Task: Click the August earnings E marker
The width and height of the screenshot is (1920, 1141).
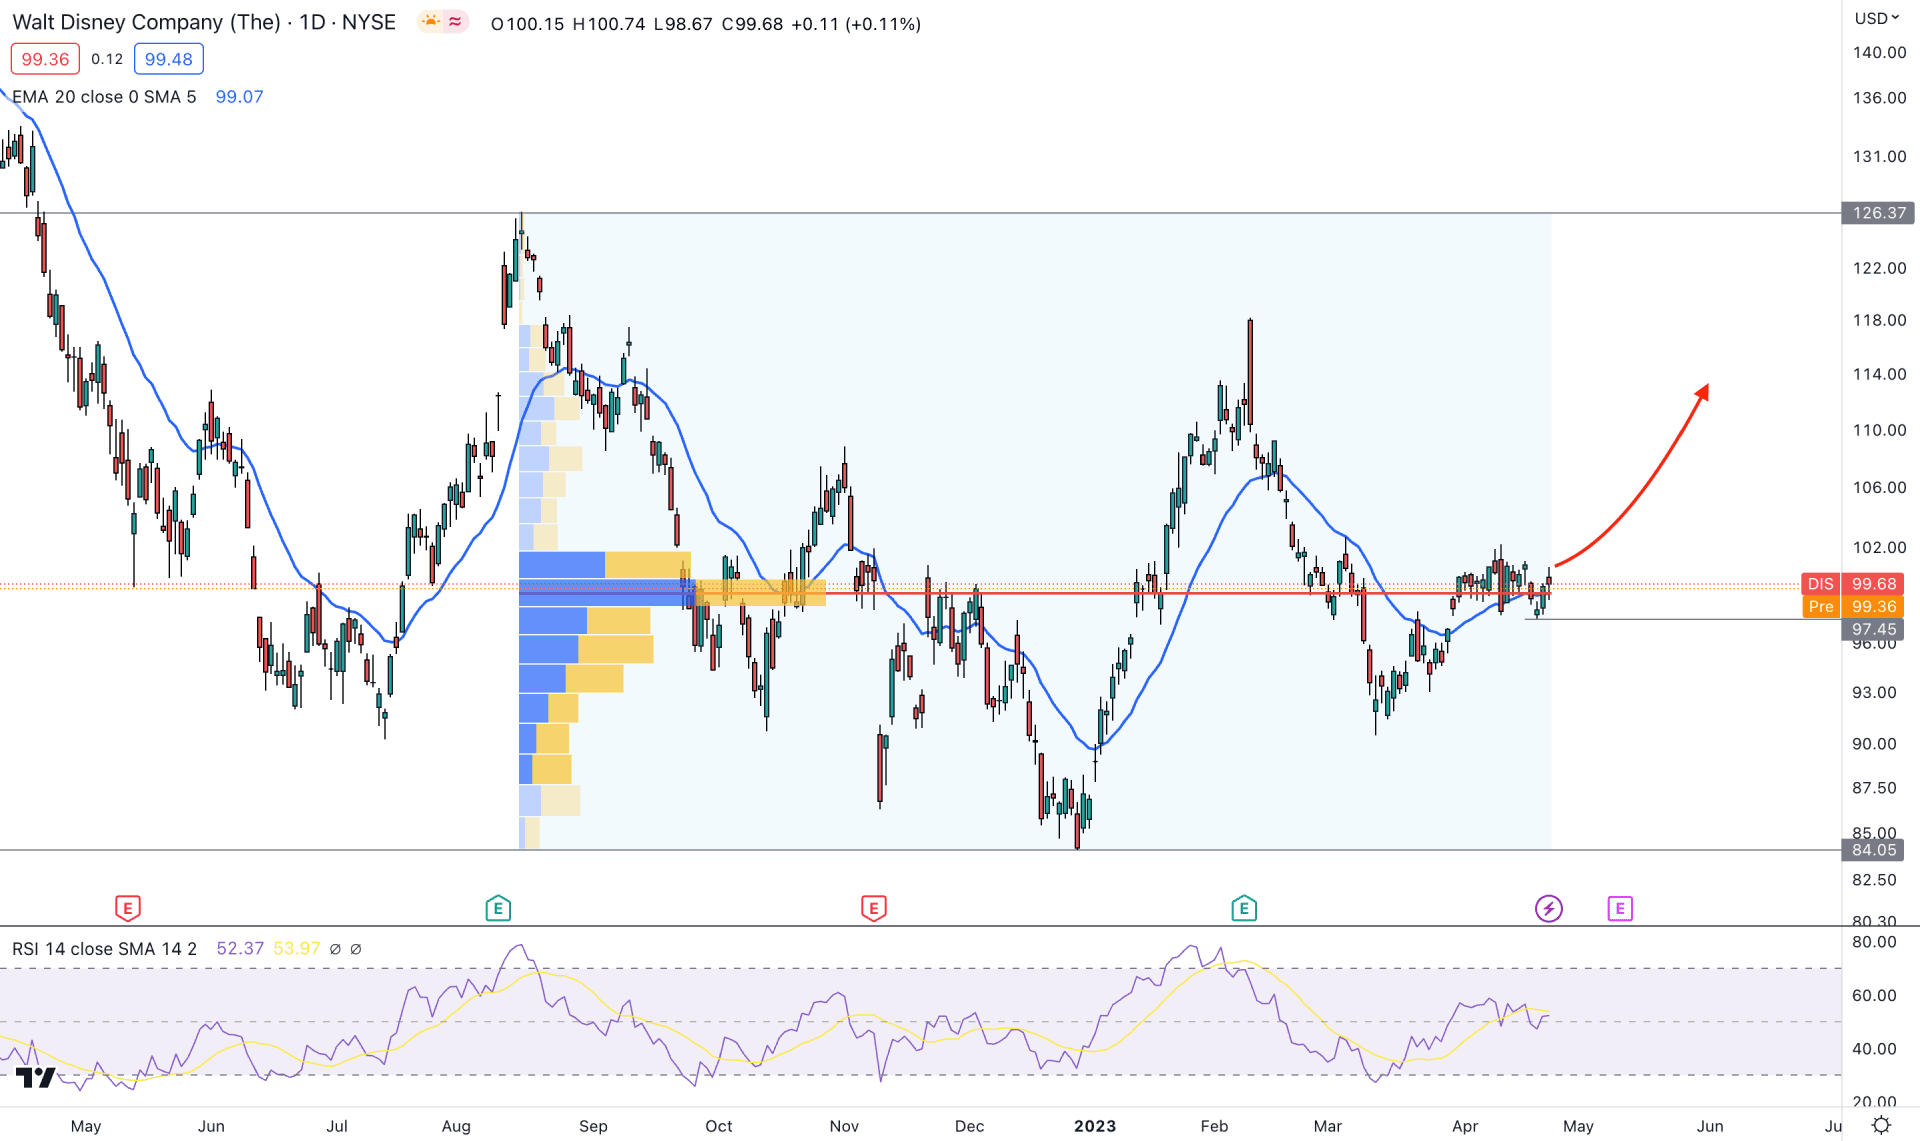Action: point(498,908)
